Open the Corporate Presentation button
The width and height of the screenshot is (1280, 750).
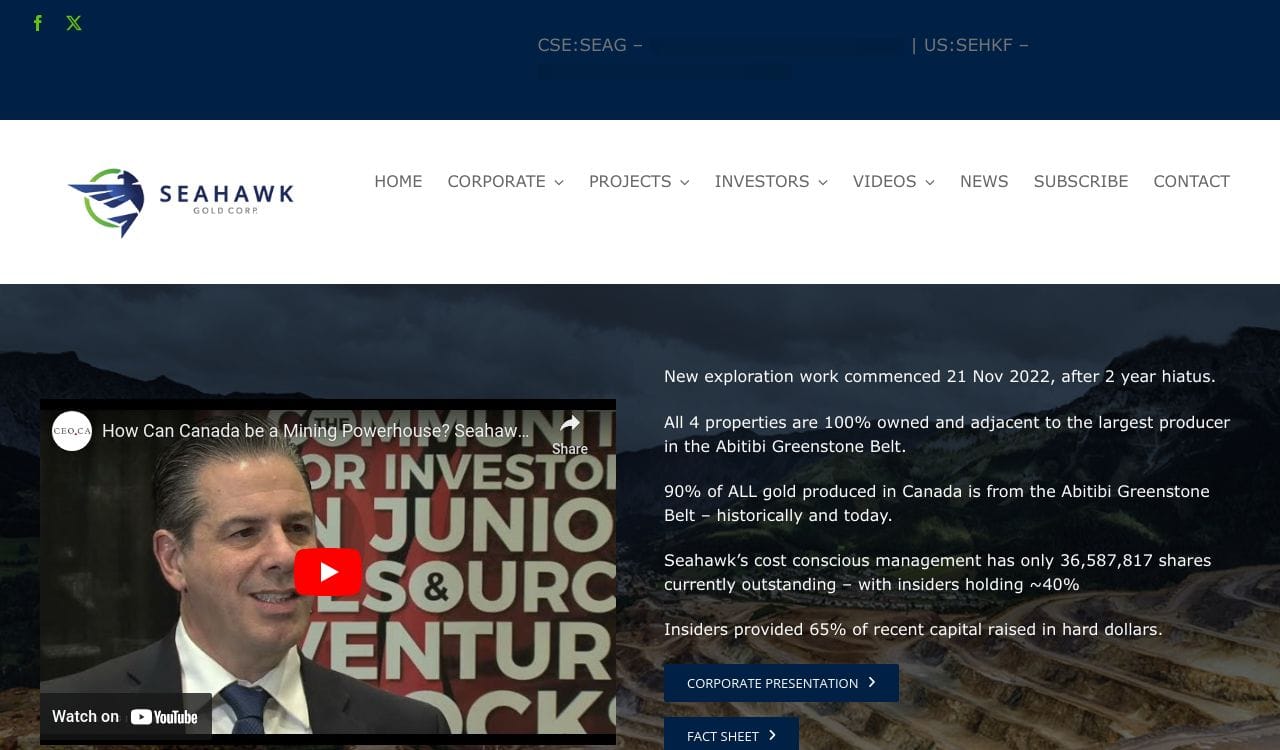[x=781, y=683]
